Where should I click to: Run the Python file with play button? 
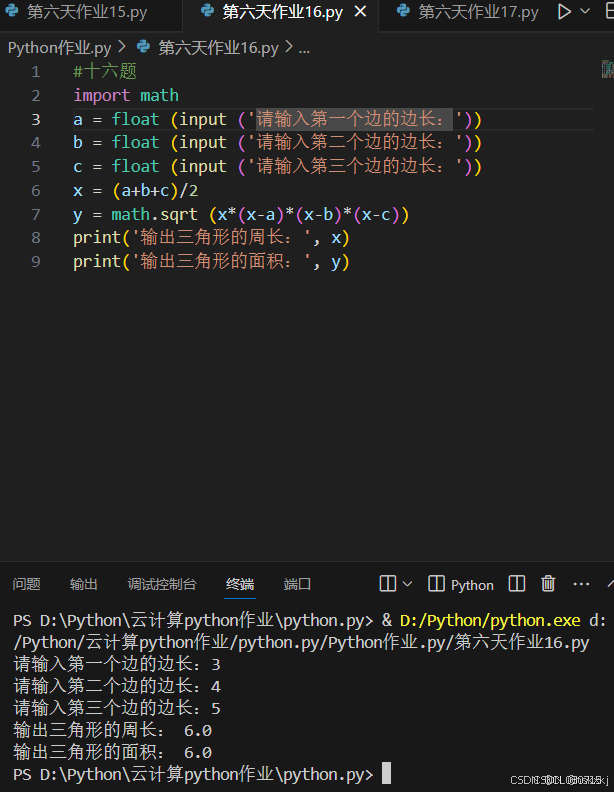point(564,12)
